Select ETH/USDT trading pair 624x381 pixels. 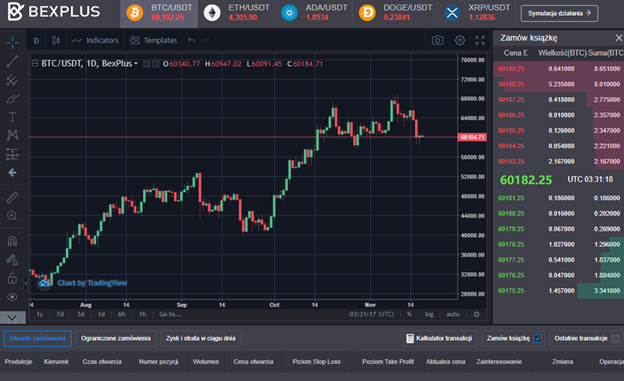(237, 13)
